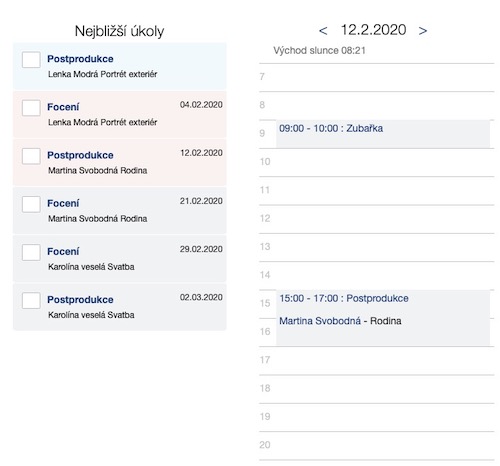Select the empty 7 o'clock time slot

pyautogui.click(x=377, y=77)
